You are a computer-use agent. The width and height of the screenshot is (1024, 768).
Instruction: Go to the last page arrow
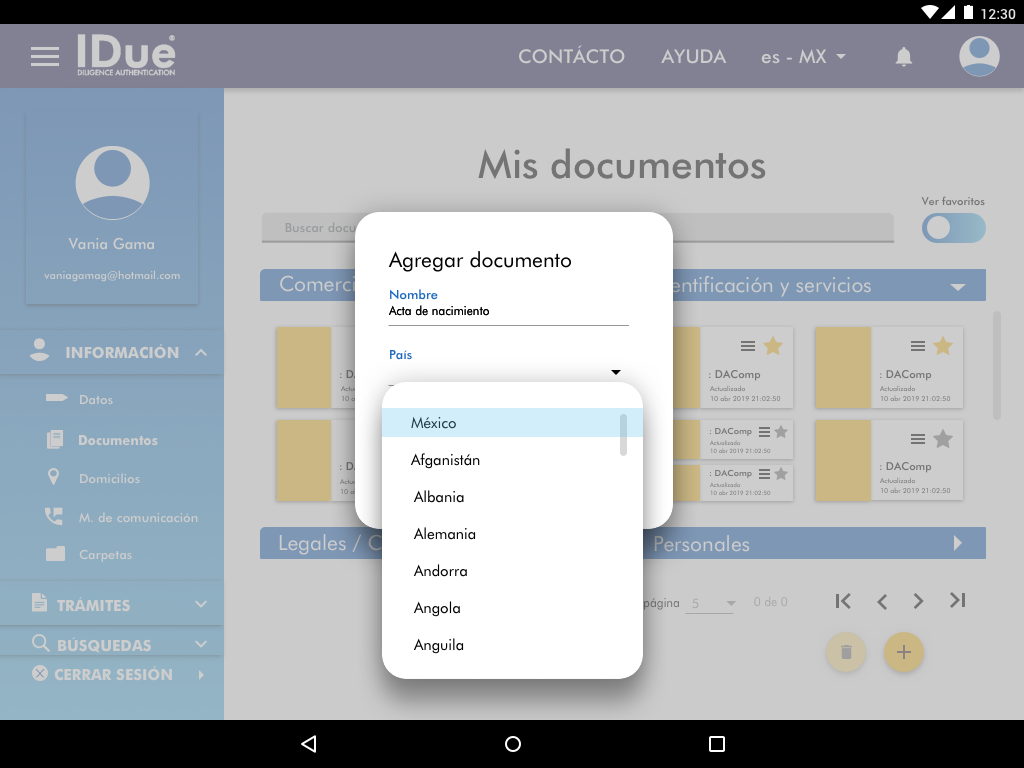coord(957,601)
